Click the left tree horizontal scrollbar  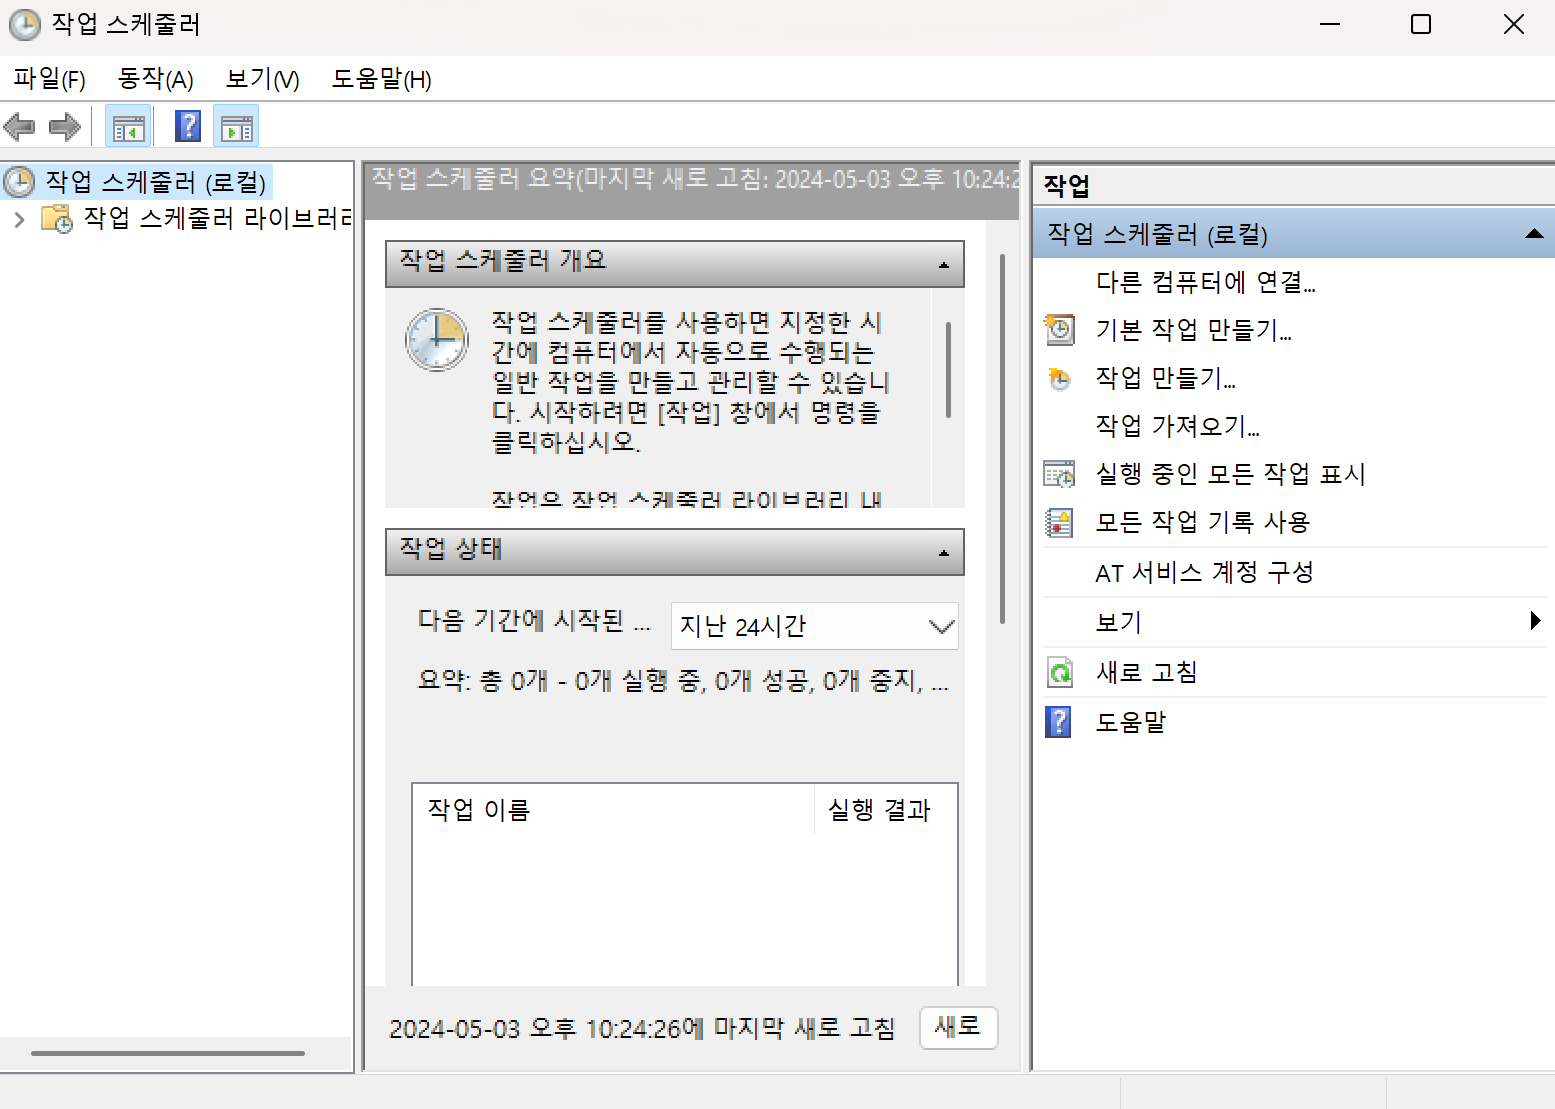click(x=168, y=1053)
